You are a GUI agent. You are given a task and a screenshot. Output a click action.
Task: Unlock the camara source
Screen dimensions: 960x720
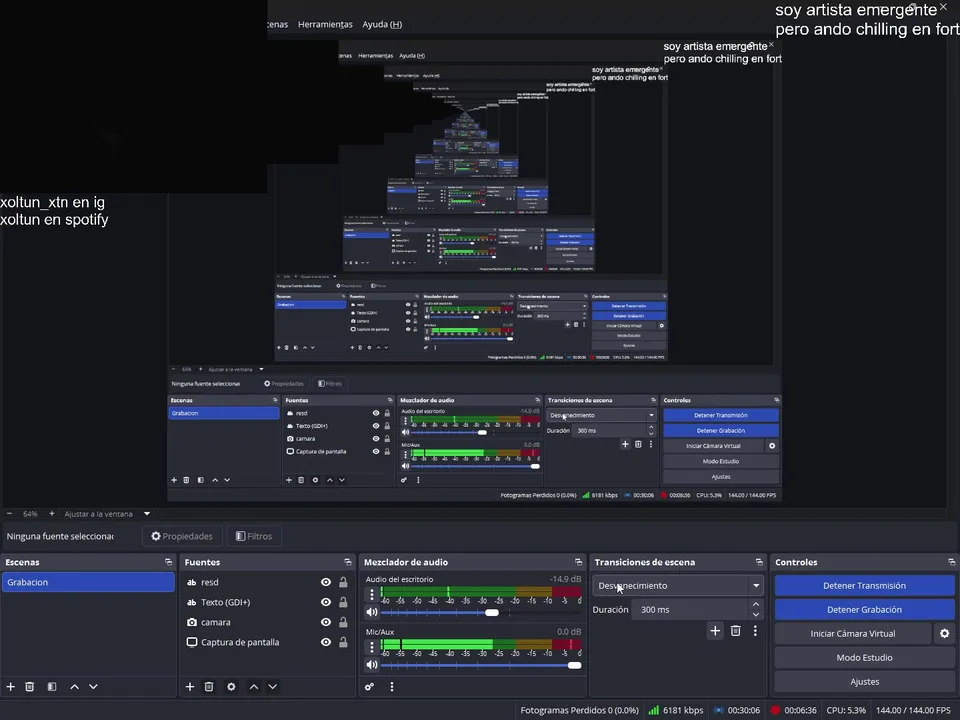click(343, 622)
